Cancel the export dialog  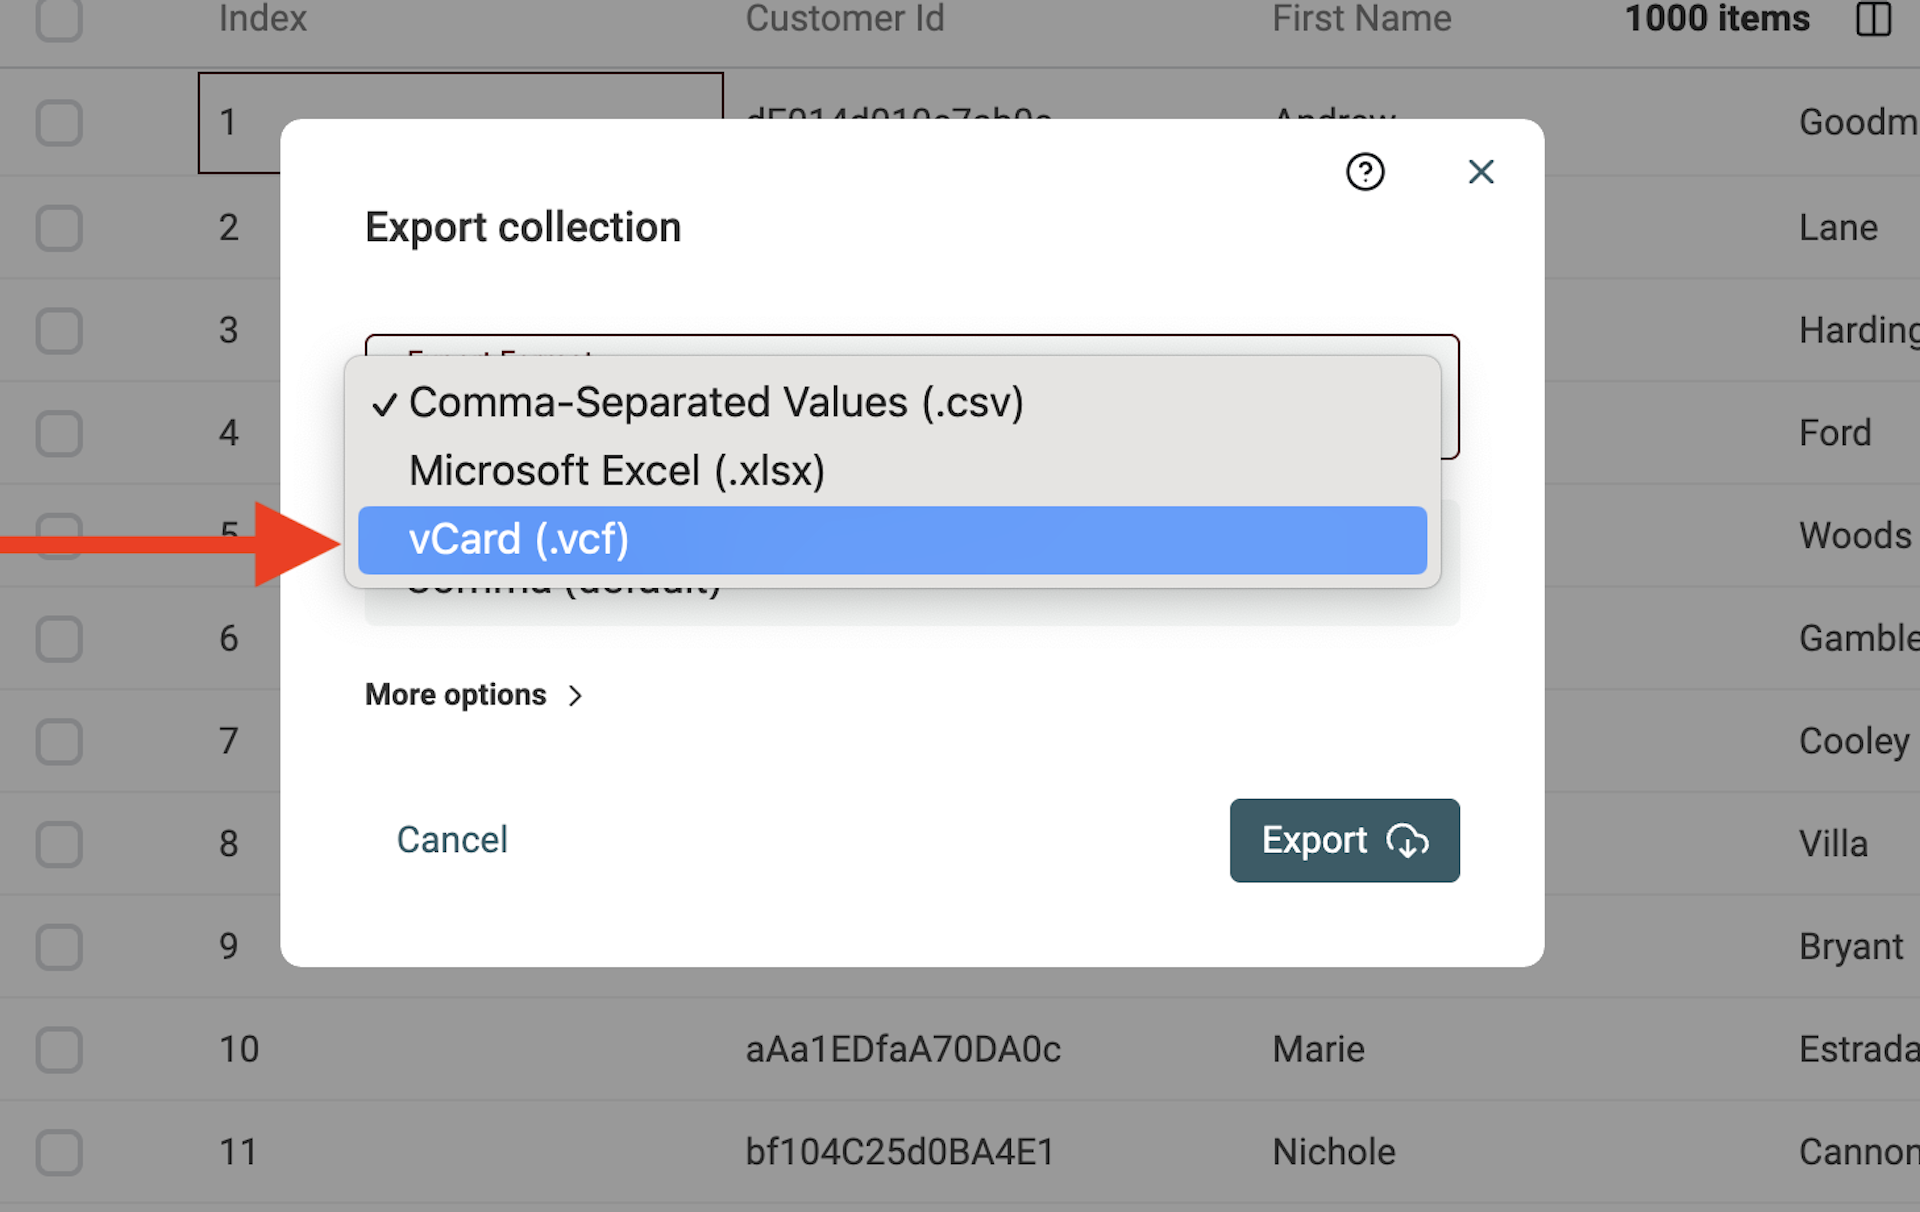(x=452, y=839)
